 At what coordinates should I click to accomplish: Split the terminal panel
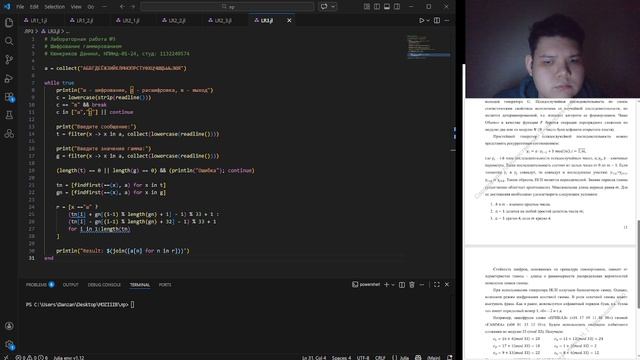point(402,284)
